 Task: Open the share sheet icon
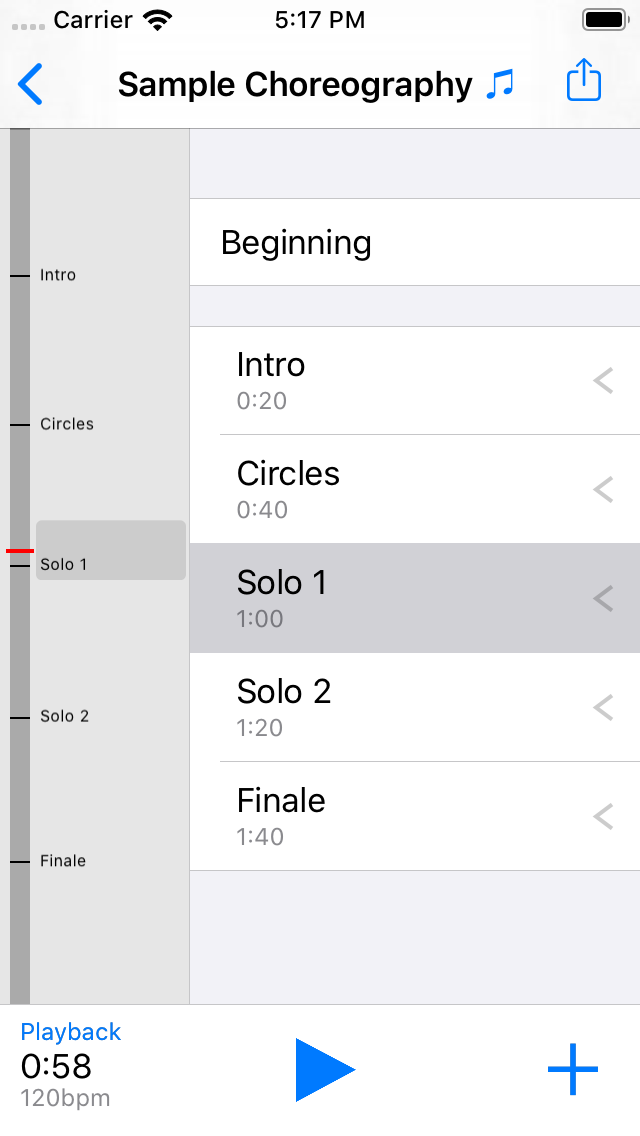pyautogui.click(x=584, y=81)
